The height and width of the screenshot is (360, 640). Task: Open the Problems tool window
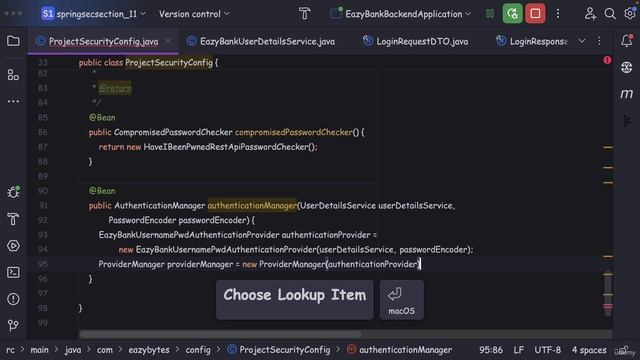[x=13, y=299]
